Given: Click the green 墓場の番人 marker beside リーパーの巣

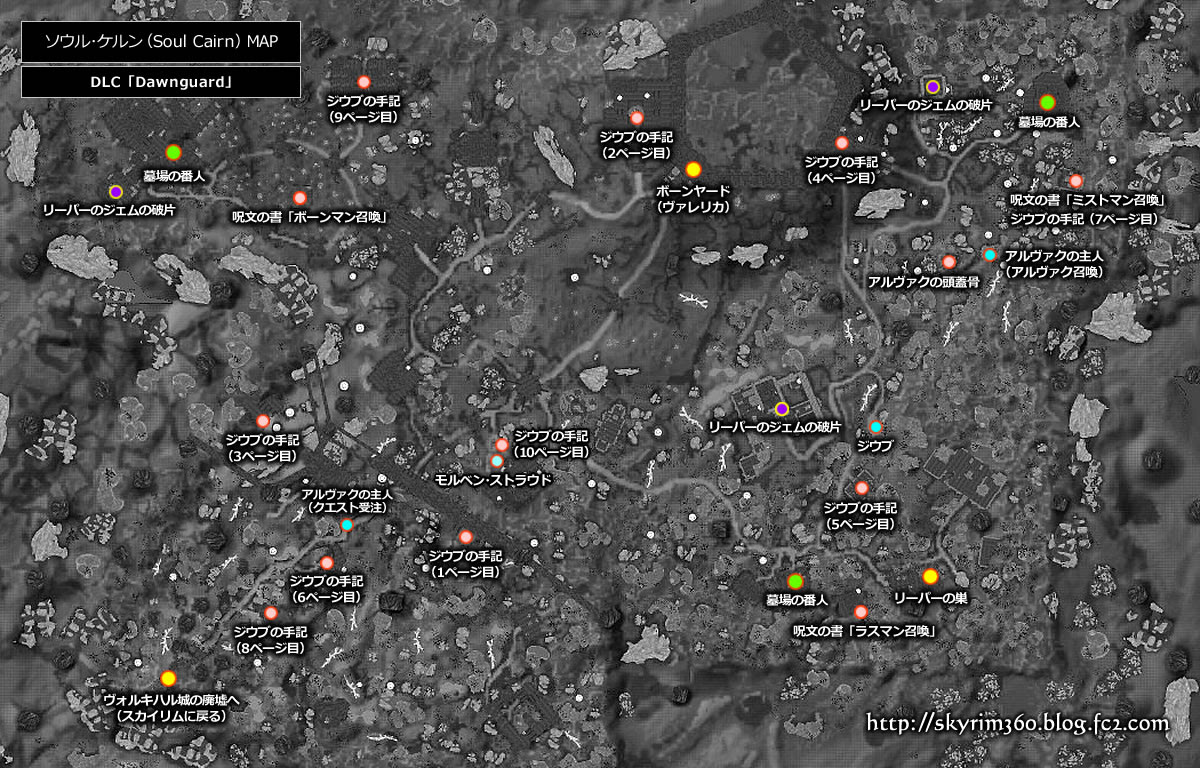Looking at the screenshot, I should point(796,581).
